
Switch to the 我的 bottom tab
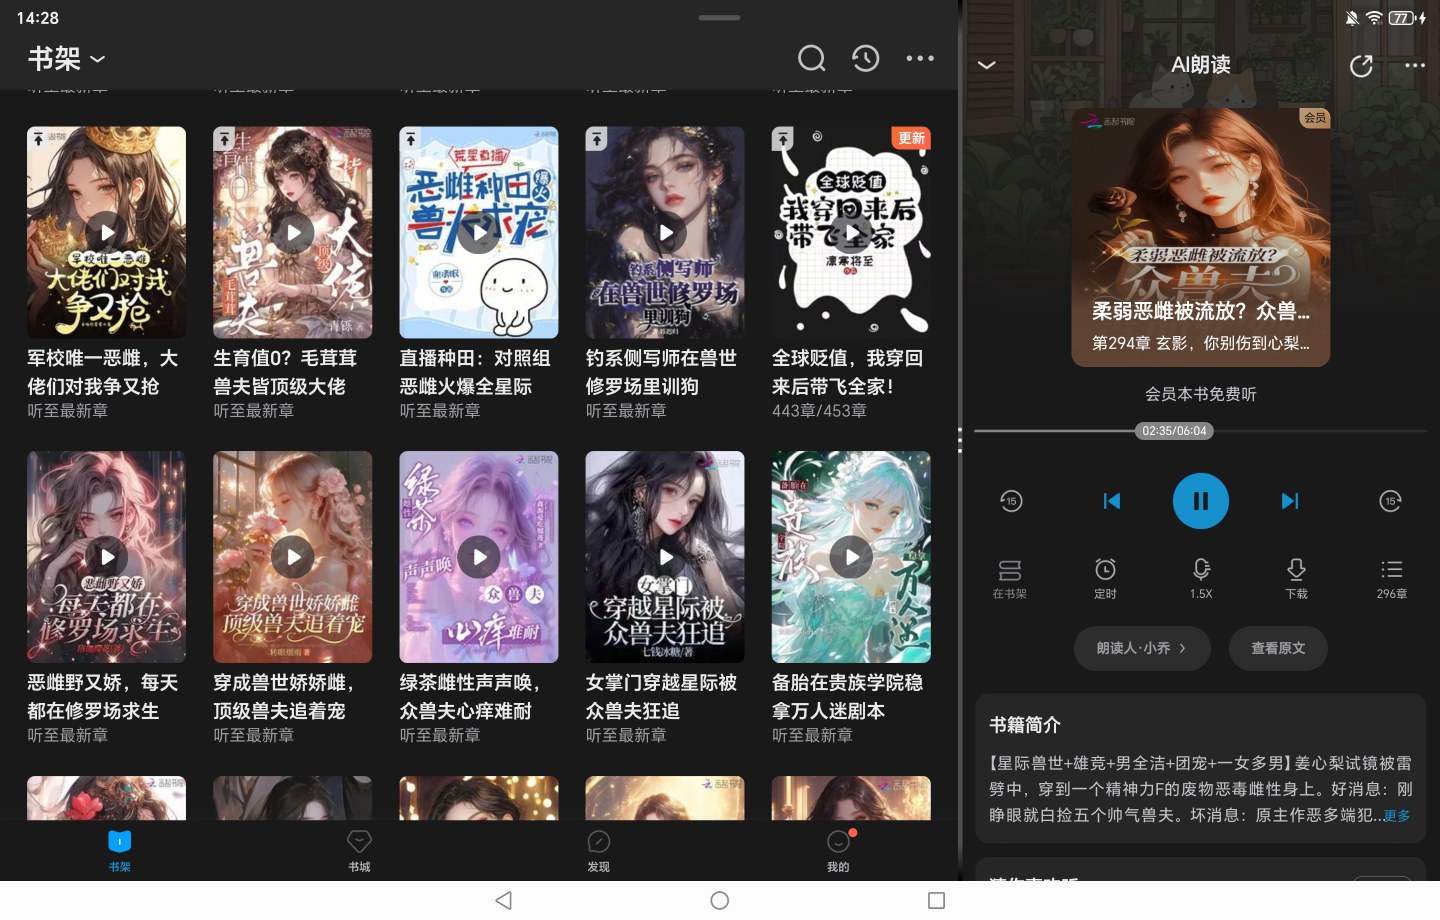click(x=838, y=851)
